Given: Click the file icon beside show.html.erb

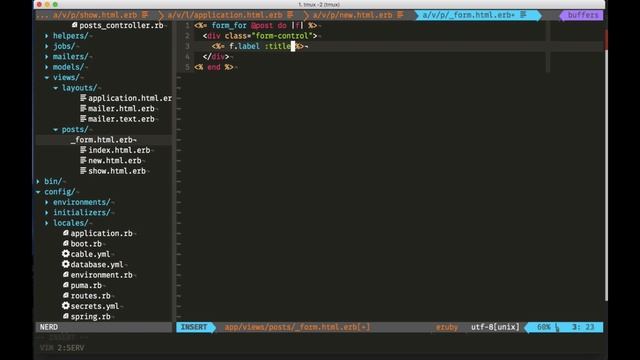Looking at the screenshot, I should (x=83, y=171).
